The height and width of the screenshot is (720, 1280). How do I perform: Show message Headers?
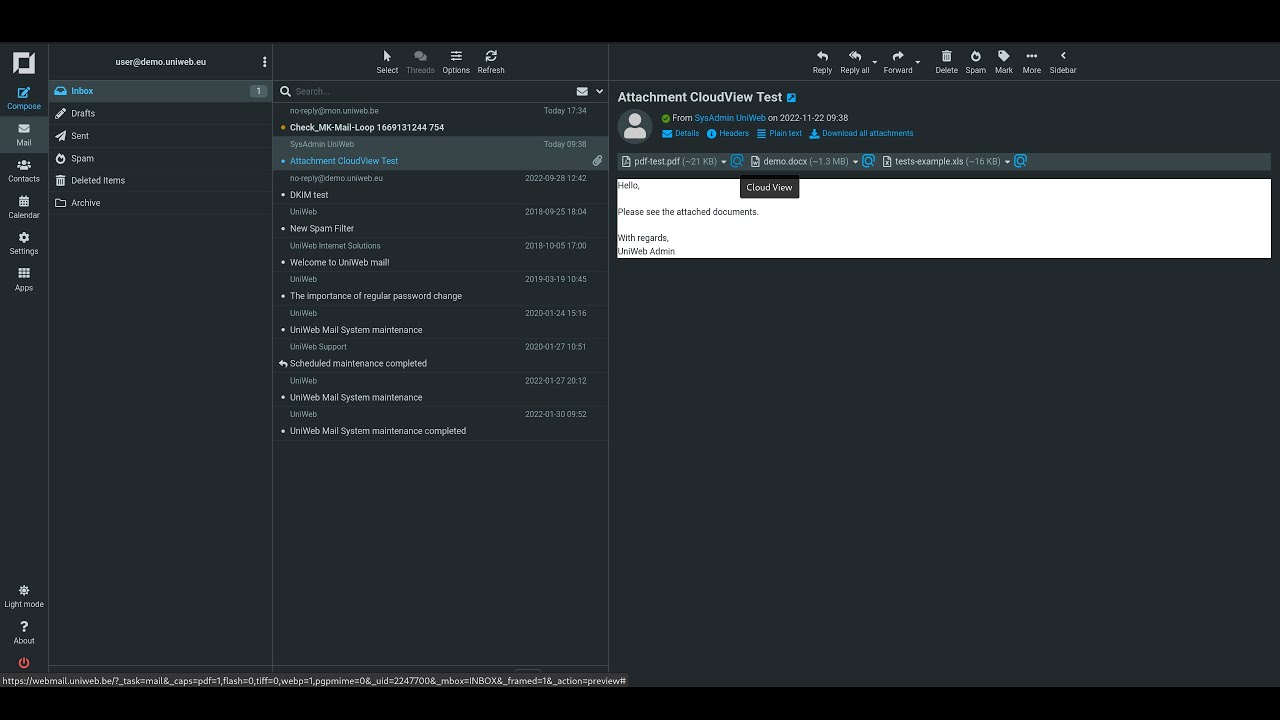point(727,133)
